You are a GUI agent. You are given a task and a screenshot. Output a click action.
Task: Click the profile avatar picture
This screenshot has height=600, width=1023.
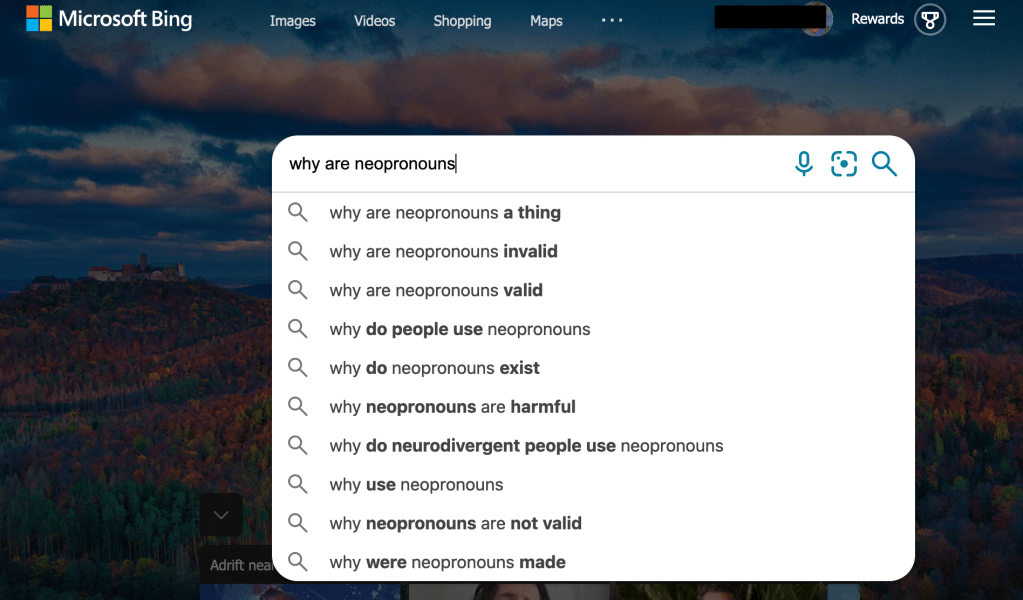point(817,19)
